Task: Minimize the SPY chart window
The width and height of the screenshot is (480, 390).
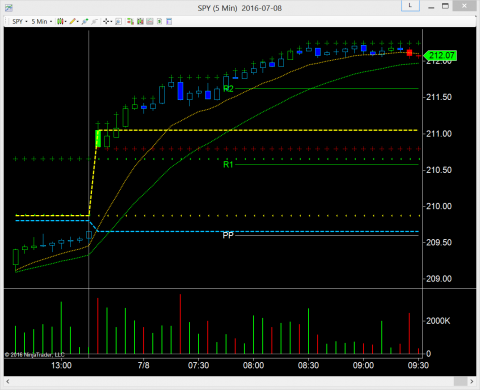Action: click(x=431, y=7)
